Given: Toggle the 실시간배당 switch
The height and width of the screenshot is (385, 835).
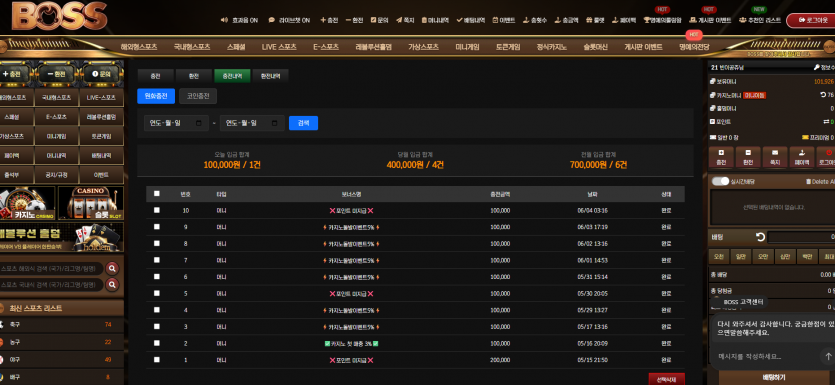Looking at the screenshot, I should (x=720, y=182).
